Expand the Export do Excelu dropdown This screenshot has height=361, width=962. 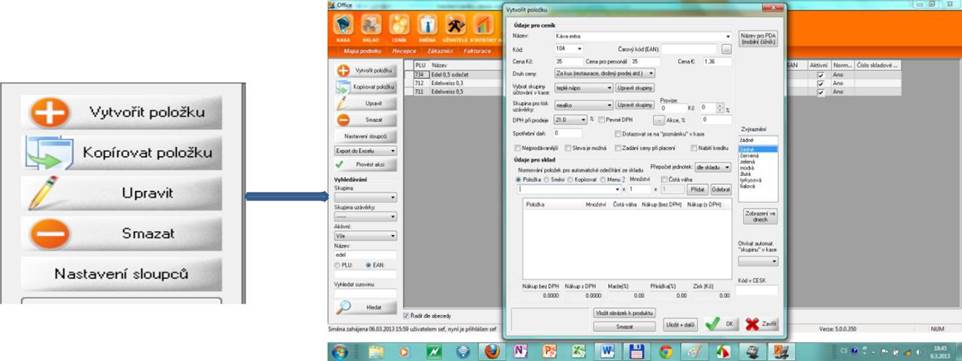364,150
